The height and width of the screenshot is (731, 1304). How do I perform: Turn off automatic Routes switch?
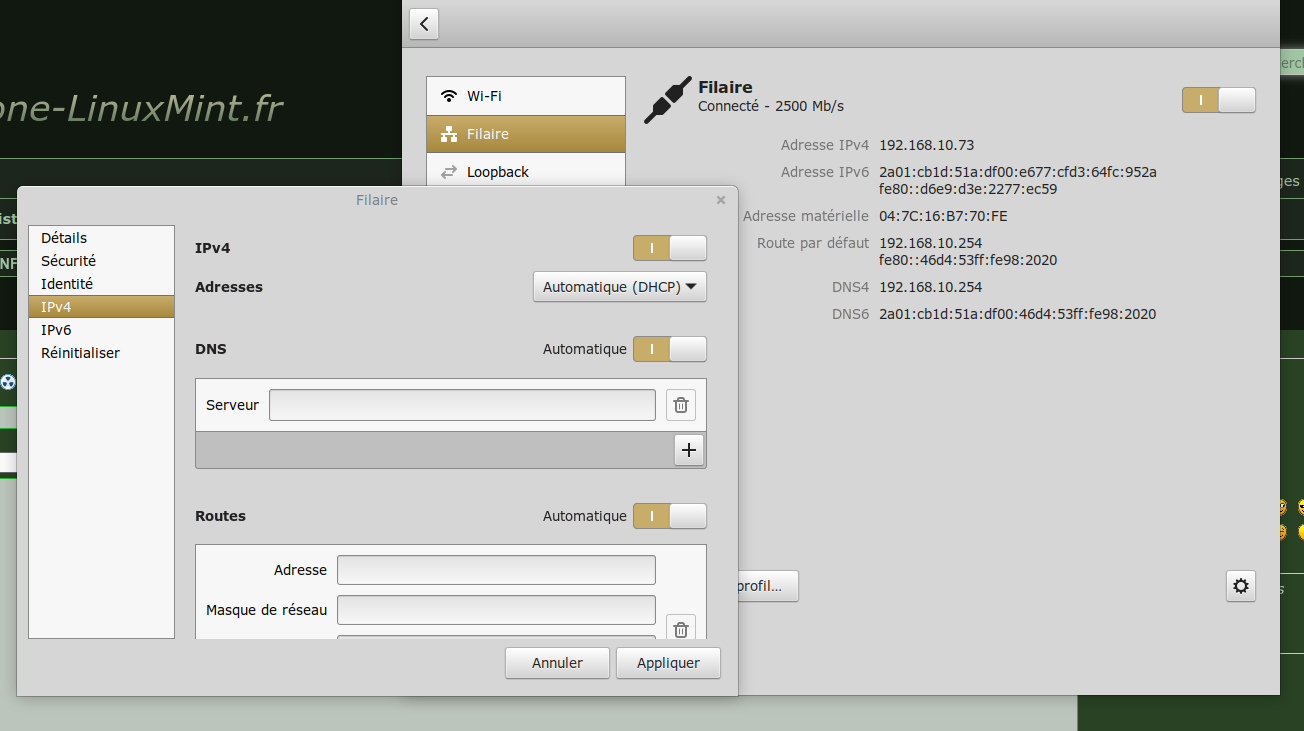click(x=669, y=516)
